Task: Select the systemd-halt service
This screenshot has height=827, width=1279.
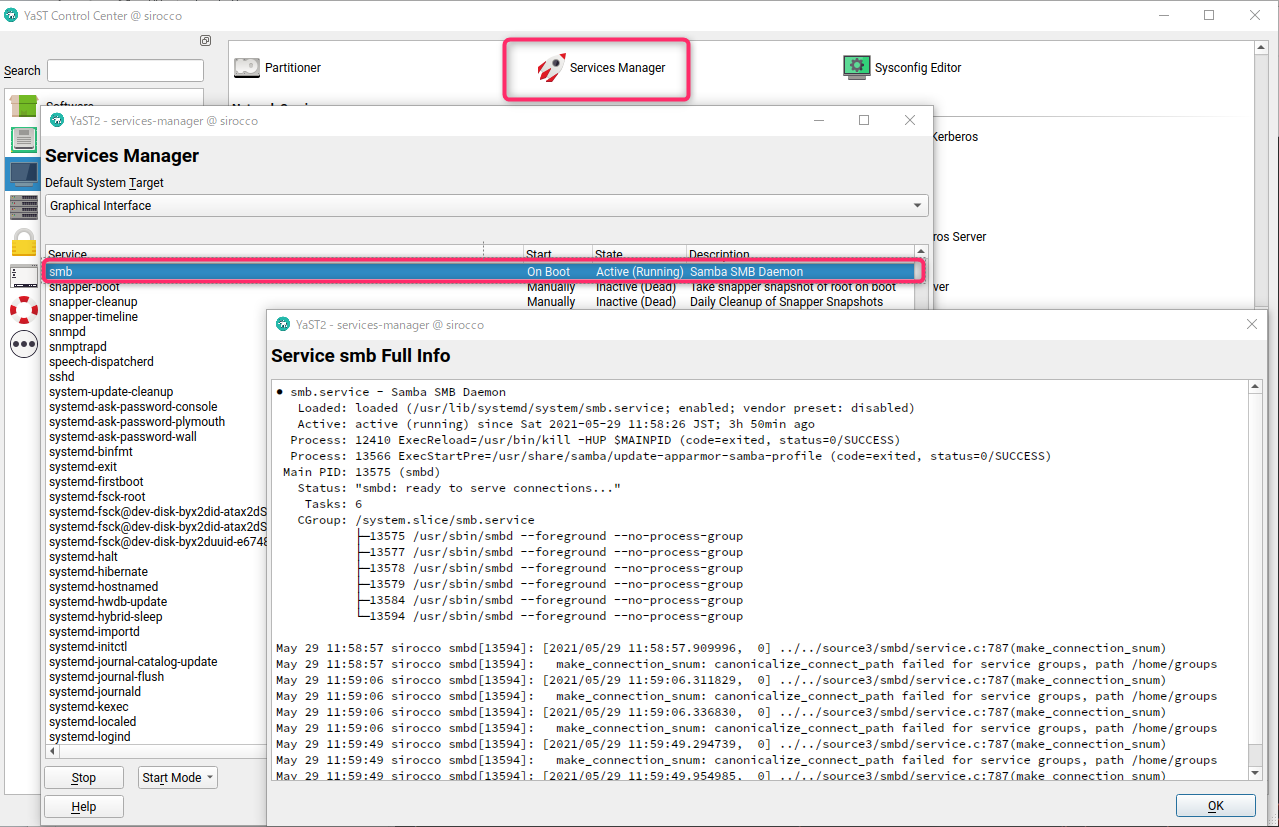Action: pyautogui.click(x=83, y=557)
